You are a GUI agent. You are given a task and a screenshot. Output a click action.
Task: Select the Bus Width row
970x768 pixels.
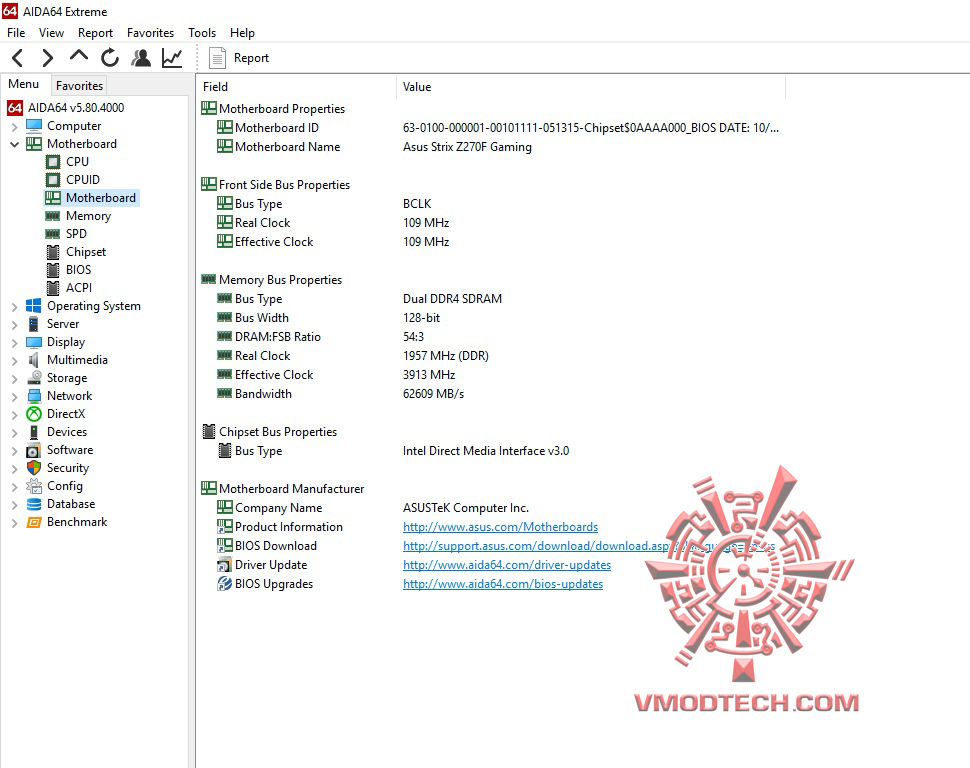pyautogui.click(x=492, y=318)
